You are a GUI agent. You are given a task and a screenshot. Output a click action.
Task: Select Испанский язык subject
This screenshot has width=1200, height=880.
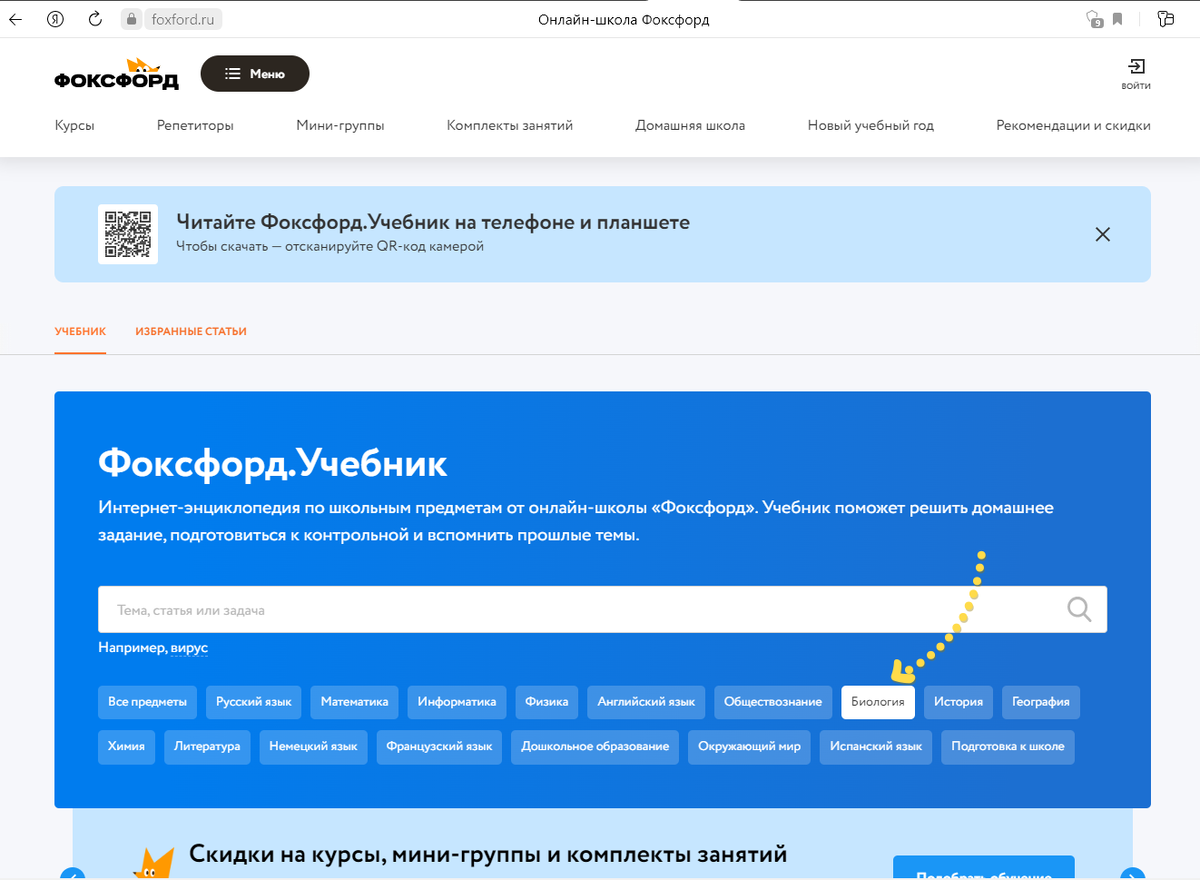coord(876,747)
